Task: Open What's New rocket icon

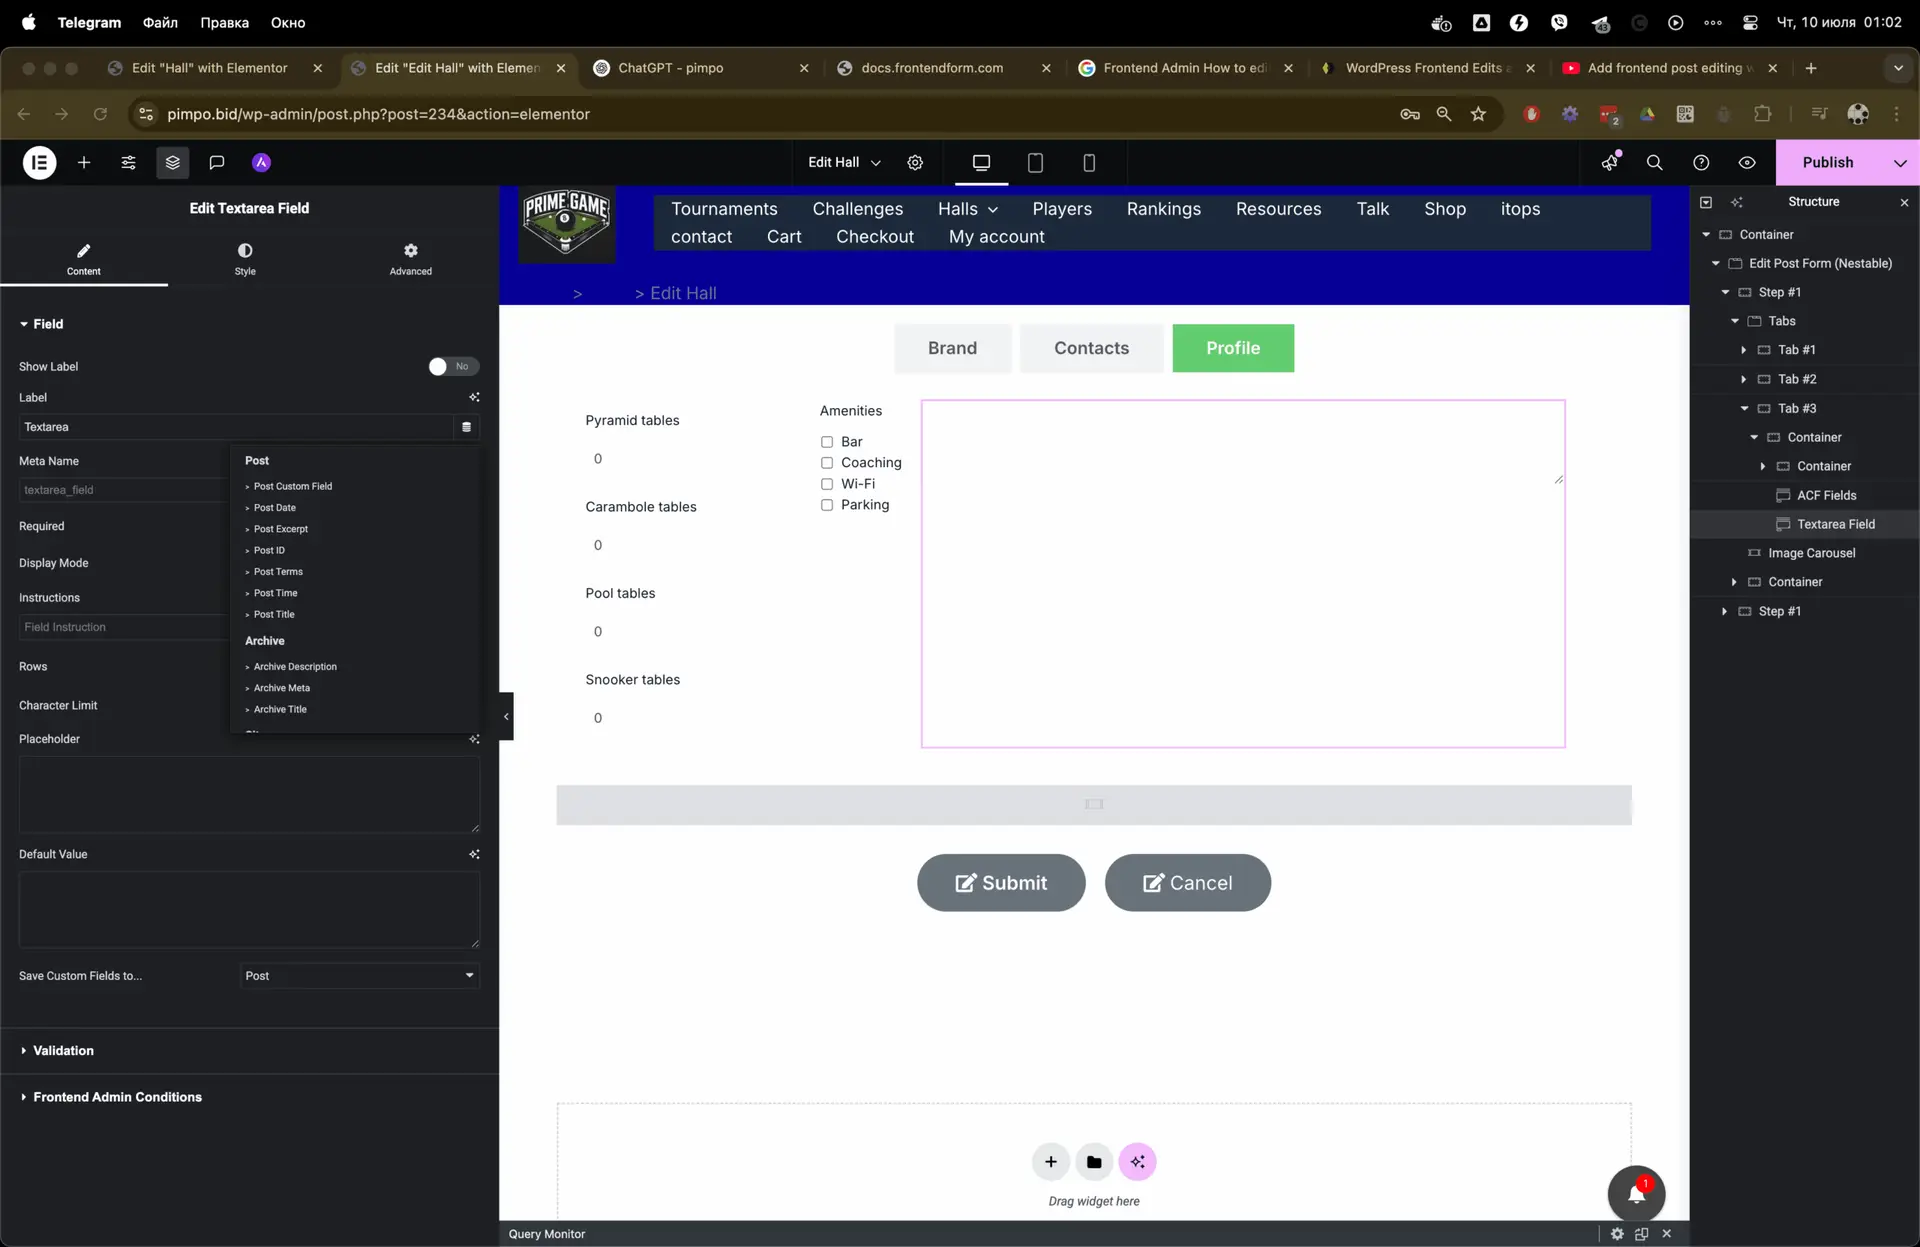Action: click(1610, 162)
